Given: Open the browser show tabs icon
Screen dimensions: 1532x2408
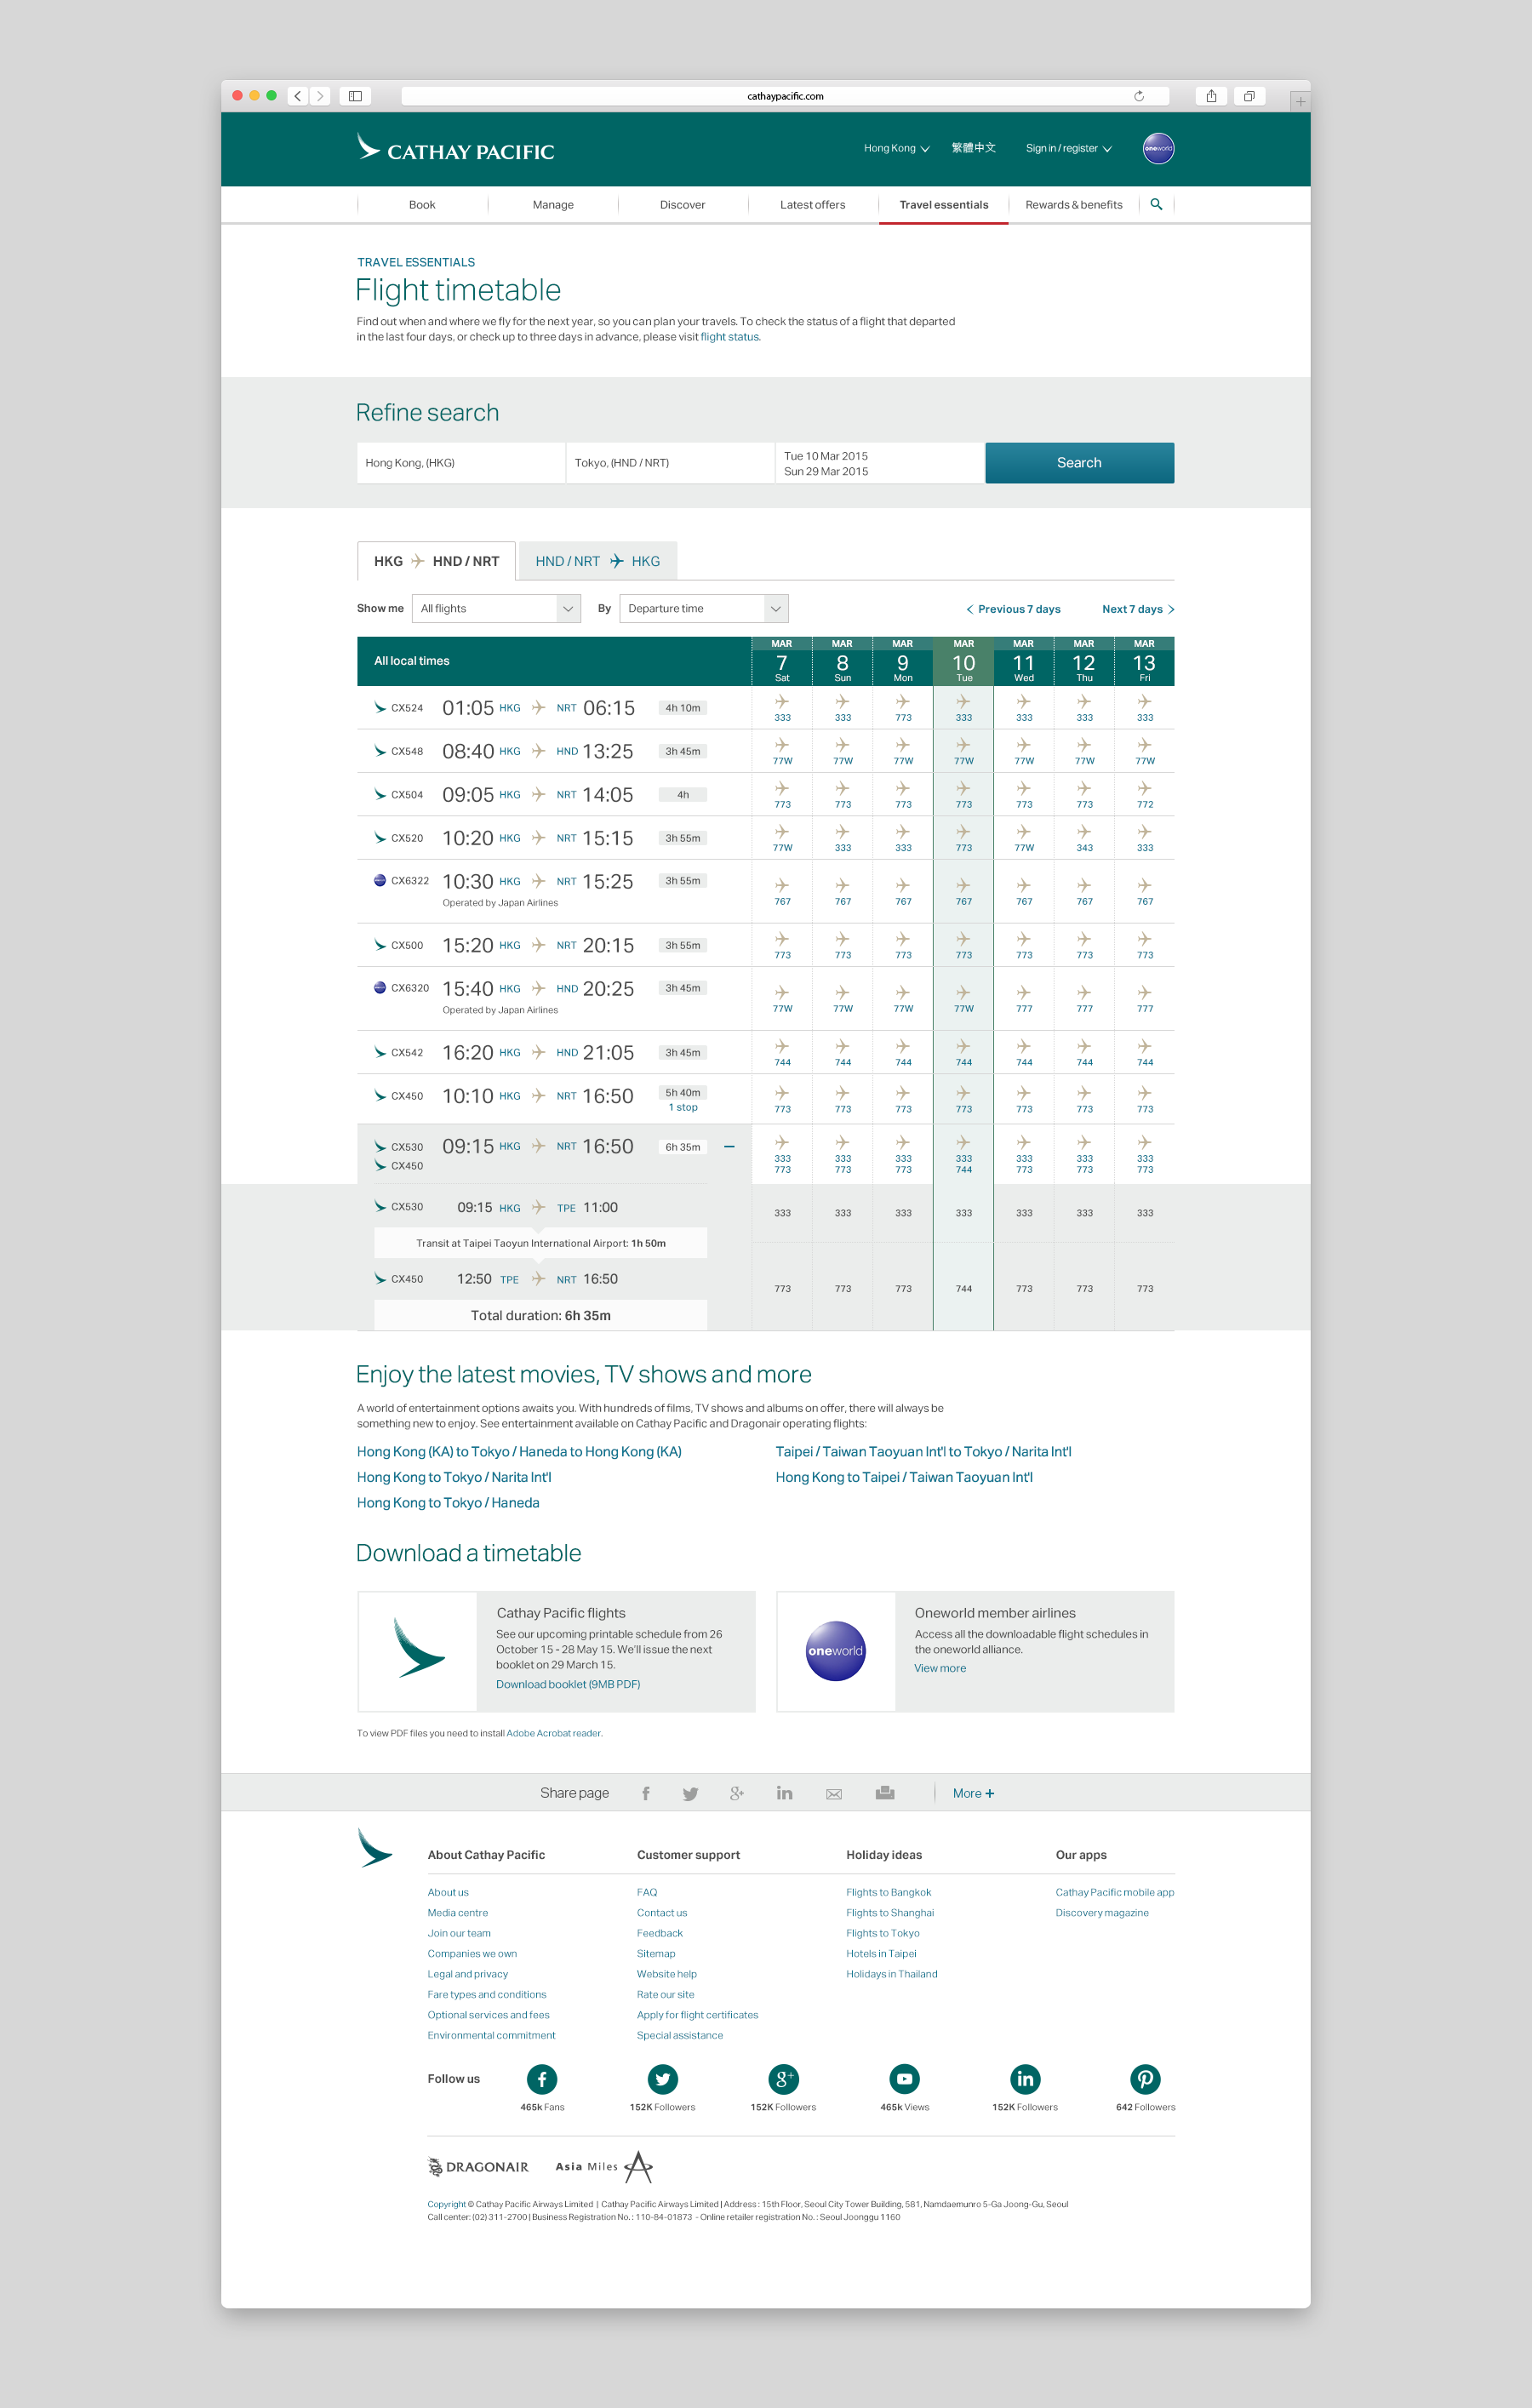Looking at the screenshot, I should (1249, 96).
